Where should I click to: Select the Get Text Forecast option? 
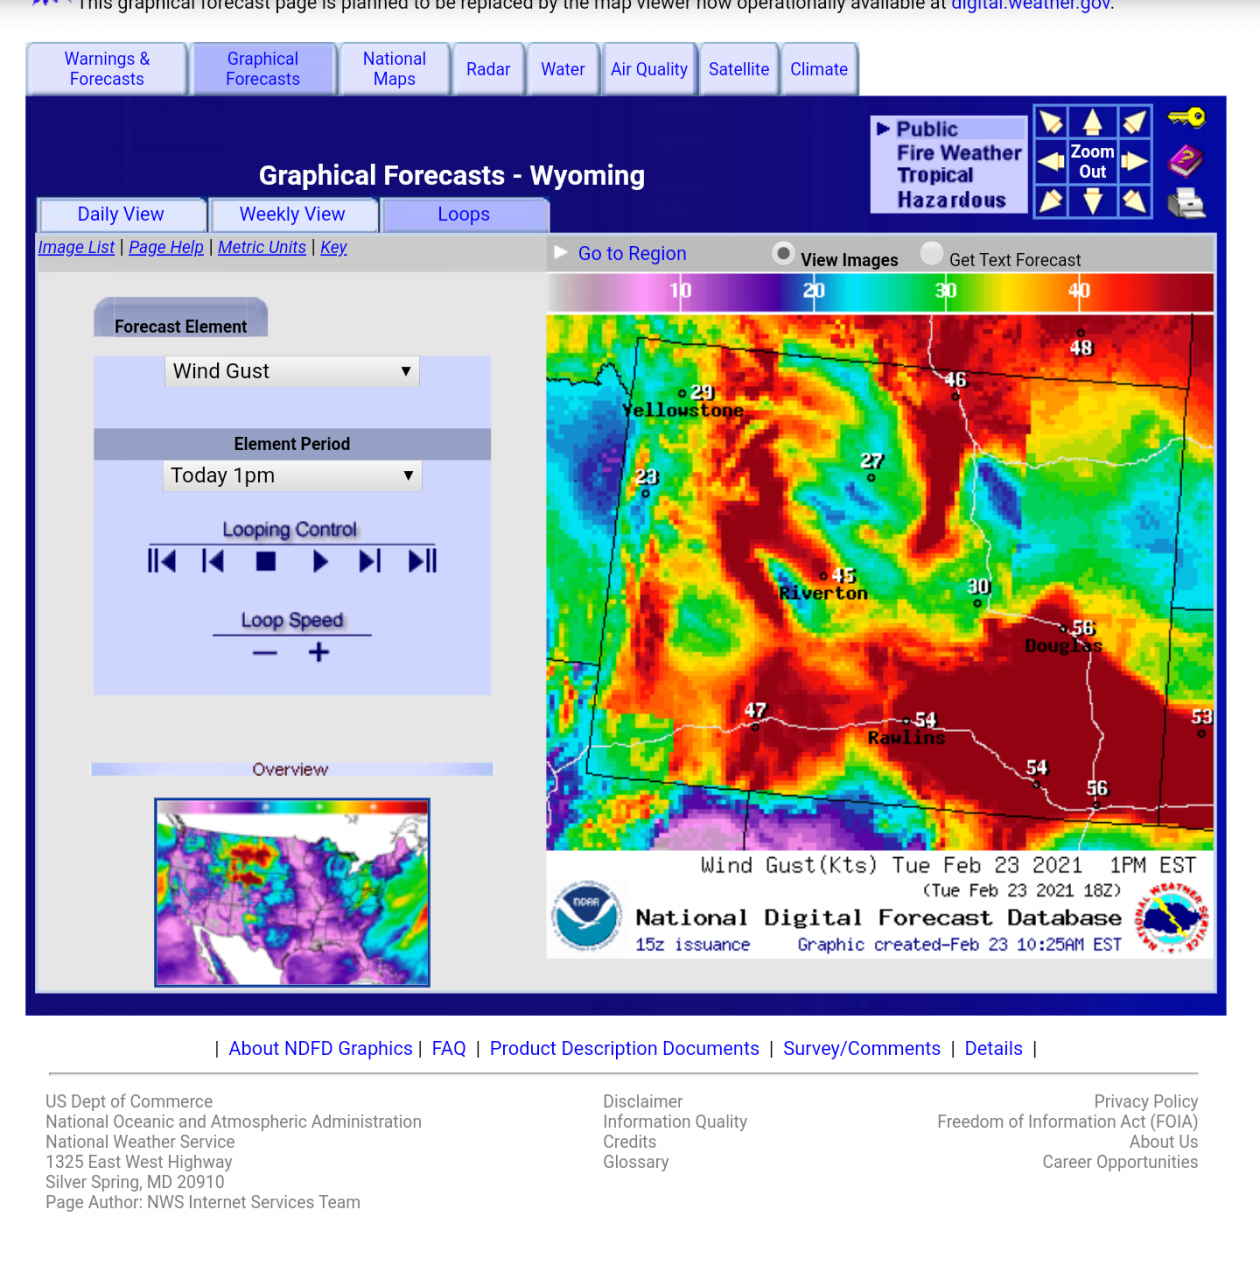click(x=932, y=254)
